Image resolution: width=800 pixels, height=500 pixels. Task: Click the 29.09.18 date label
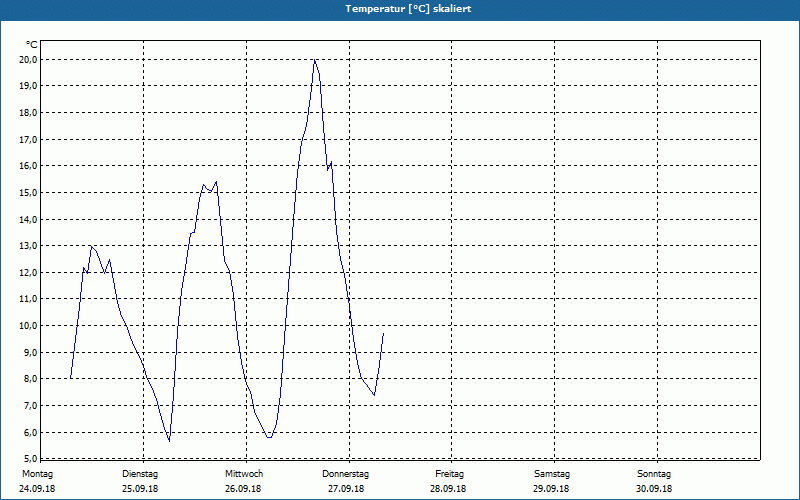click(x=551, y=489)
